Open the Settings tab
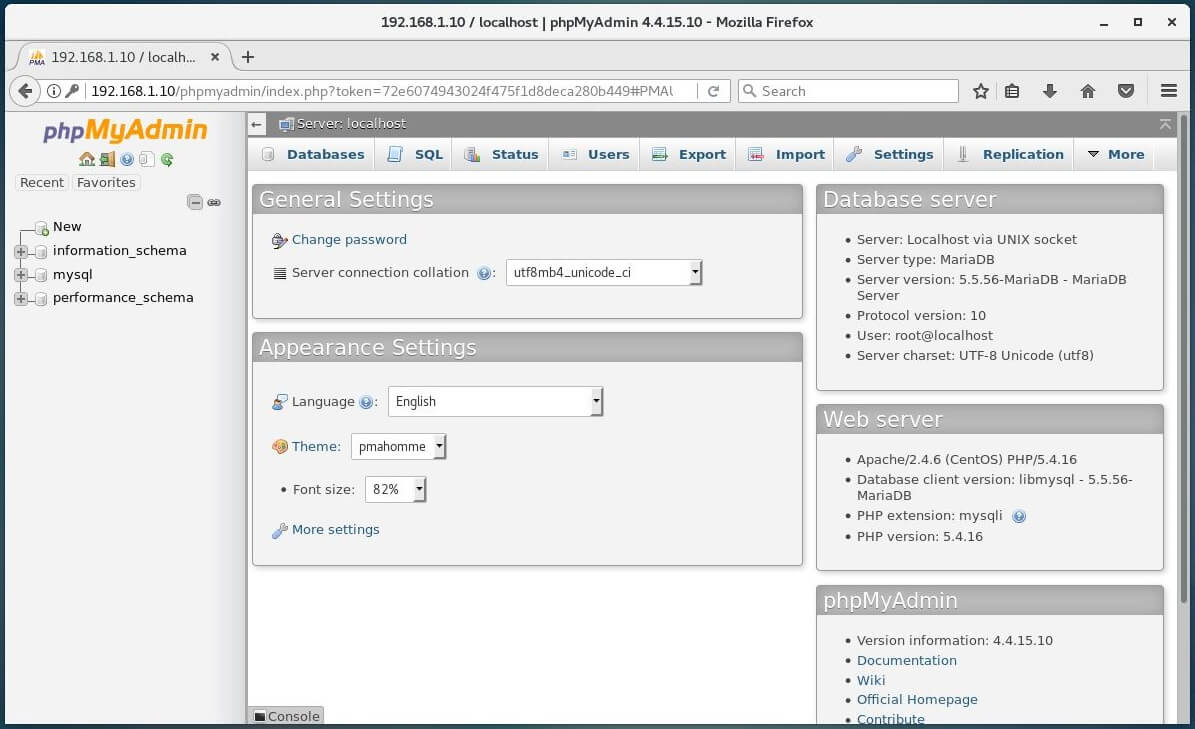 (x=889, y=155)
